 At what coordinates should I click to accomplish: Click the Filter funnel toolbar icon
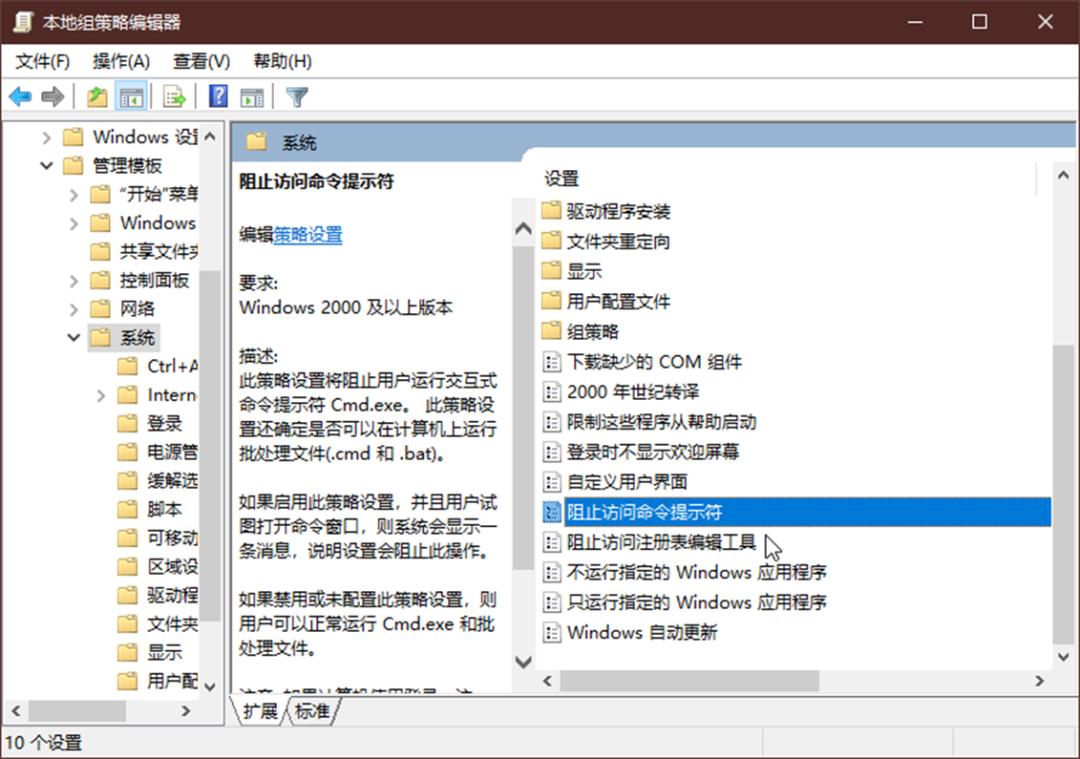[297, 96]
